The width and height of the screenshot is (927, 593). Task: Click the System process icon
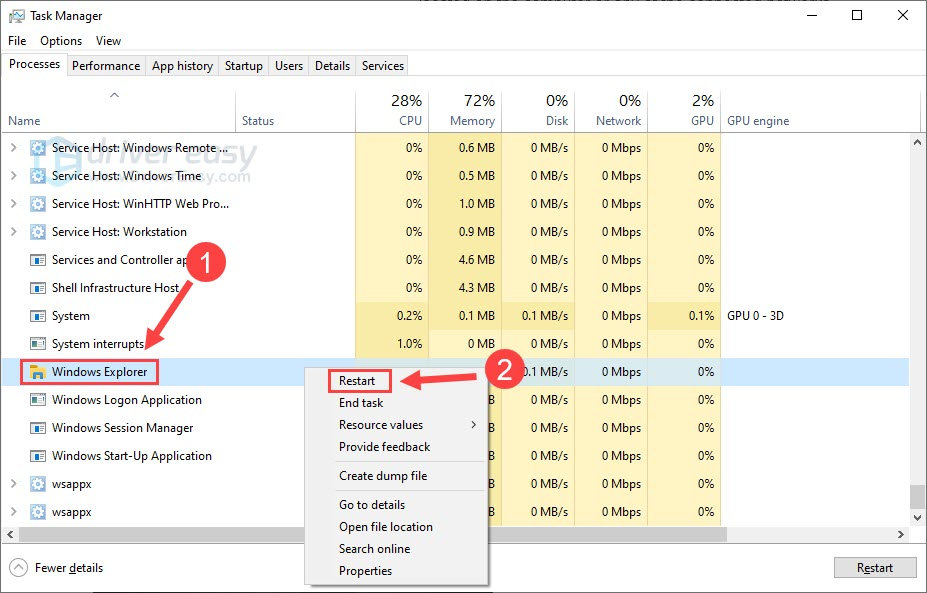[x=38, y=316]
